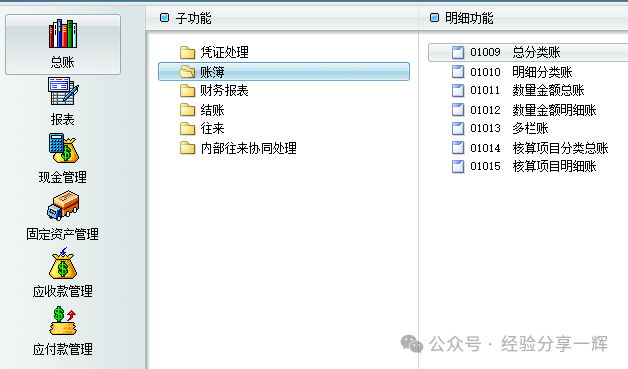
Task: Select the 应收款管理 money bag icon
Action: point(63,263)
